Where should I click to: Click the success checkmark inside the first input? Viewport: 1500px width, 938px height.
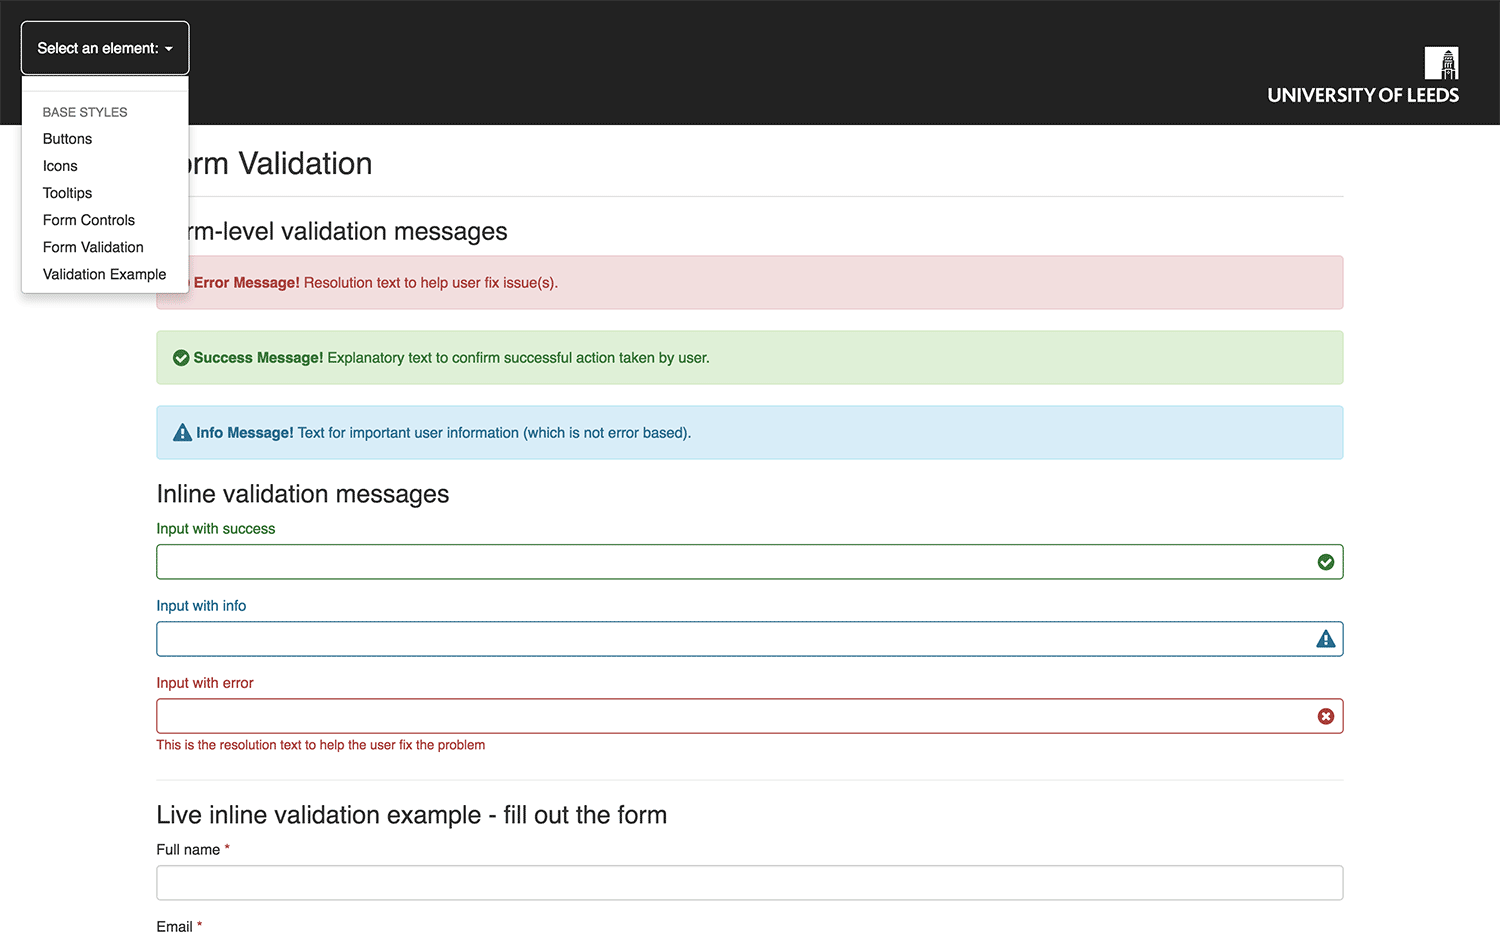(1326, 561)
